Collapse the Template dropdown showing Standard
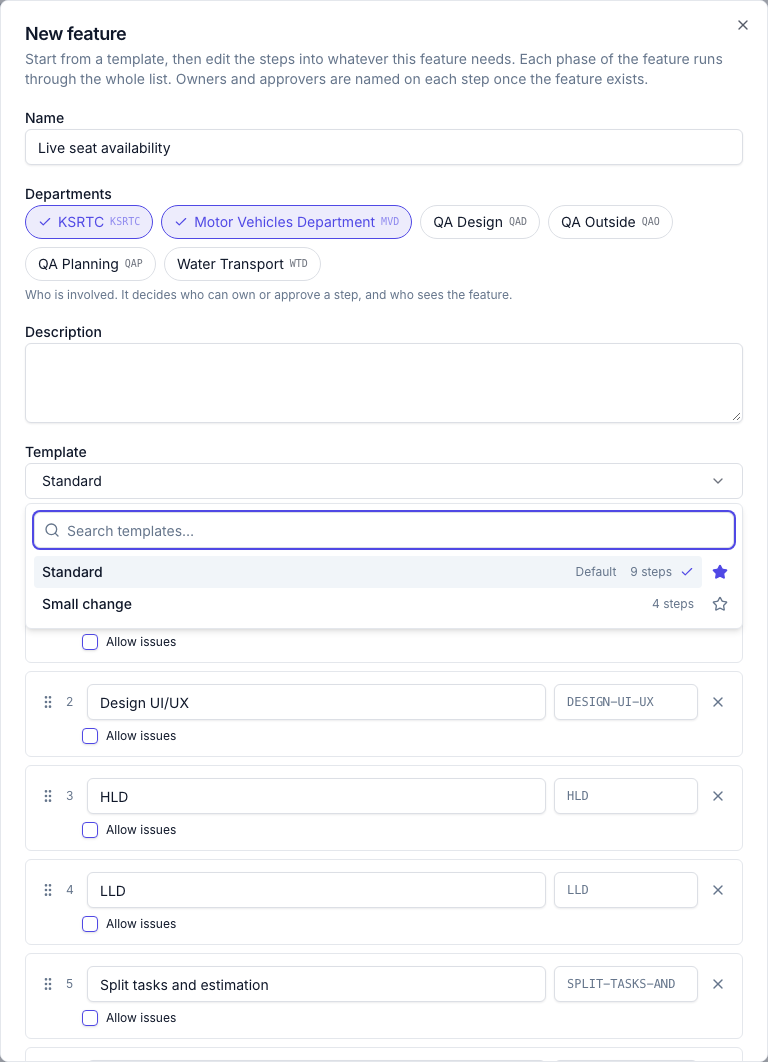Screen dimensions: 768x1062 (x=384, y=481)
